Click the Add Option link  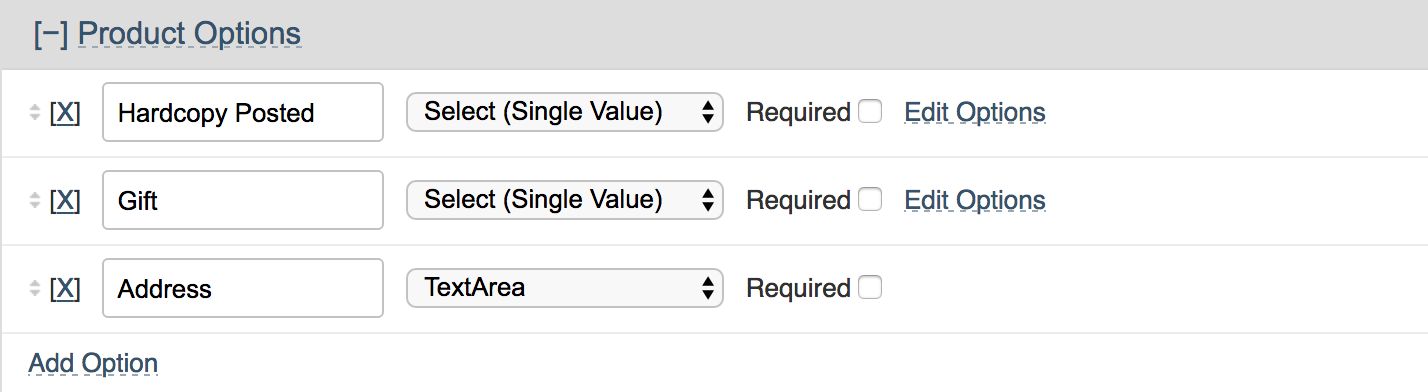point(93,363)
